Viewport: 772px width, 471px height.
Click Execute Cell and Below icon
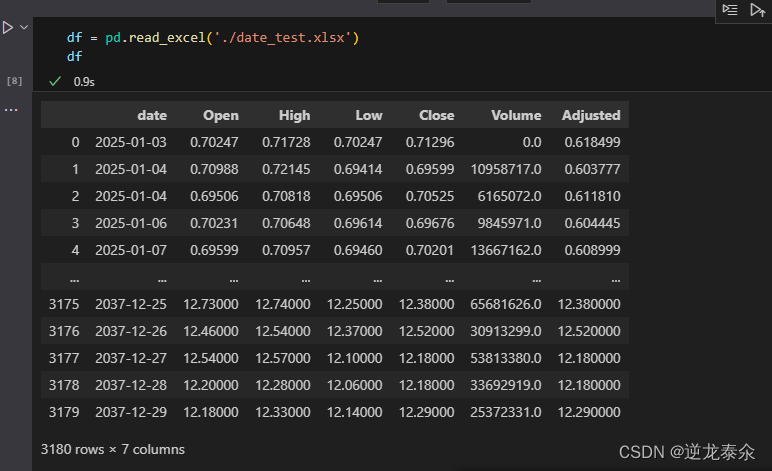757,9
